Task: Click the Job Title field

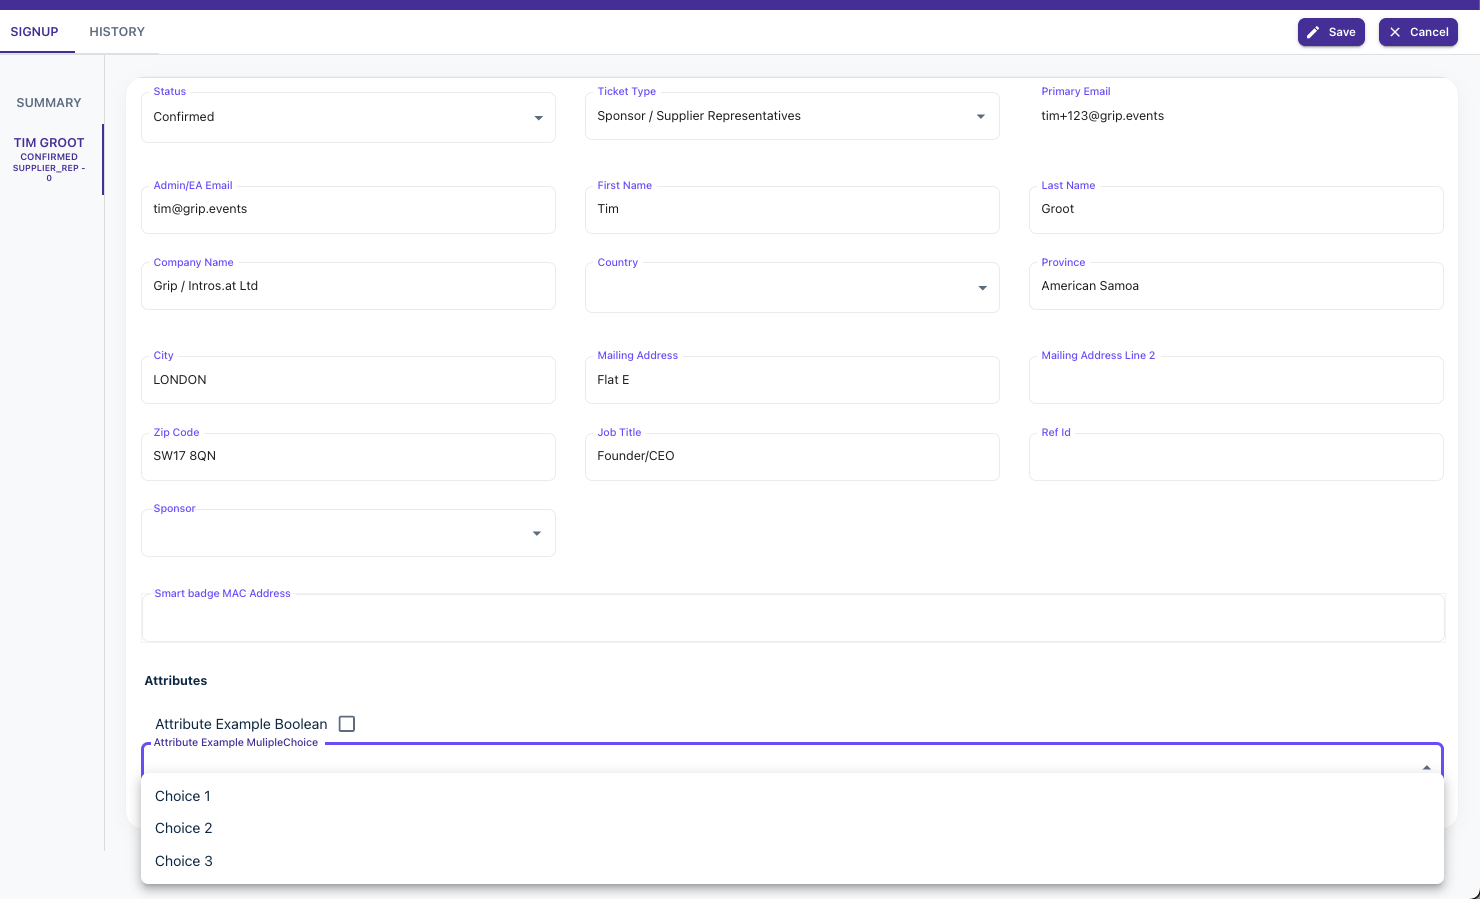Action: 792,457
